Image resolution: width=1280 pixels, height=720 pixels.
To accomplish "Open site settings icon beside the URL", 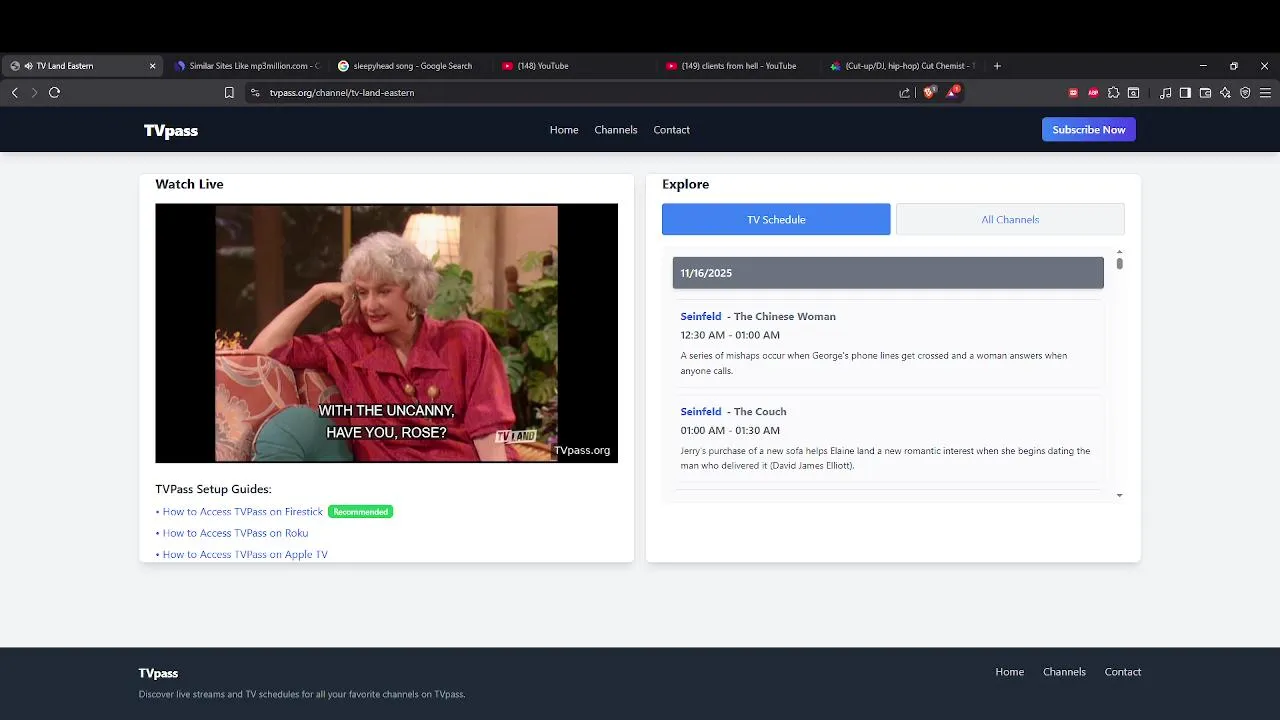I will [255, 92].
